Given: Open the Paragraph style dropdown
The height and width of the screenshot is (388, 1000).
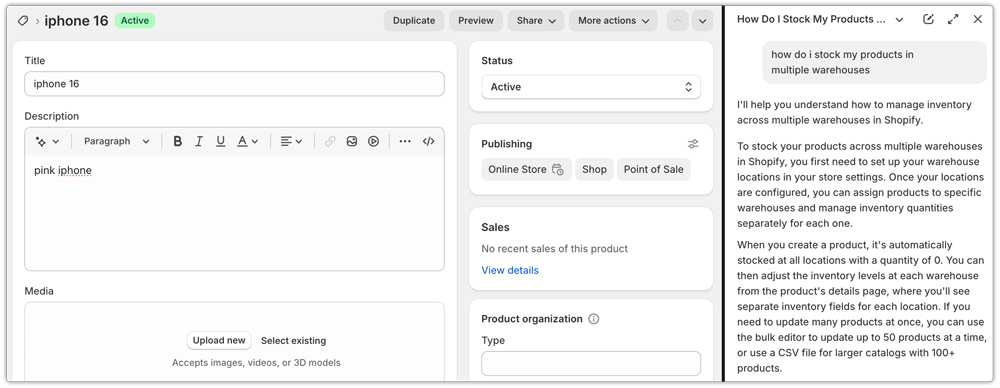Looking at the screenshot, I should pyautogui.click(x=117, y=141).
